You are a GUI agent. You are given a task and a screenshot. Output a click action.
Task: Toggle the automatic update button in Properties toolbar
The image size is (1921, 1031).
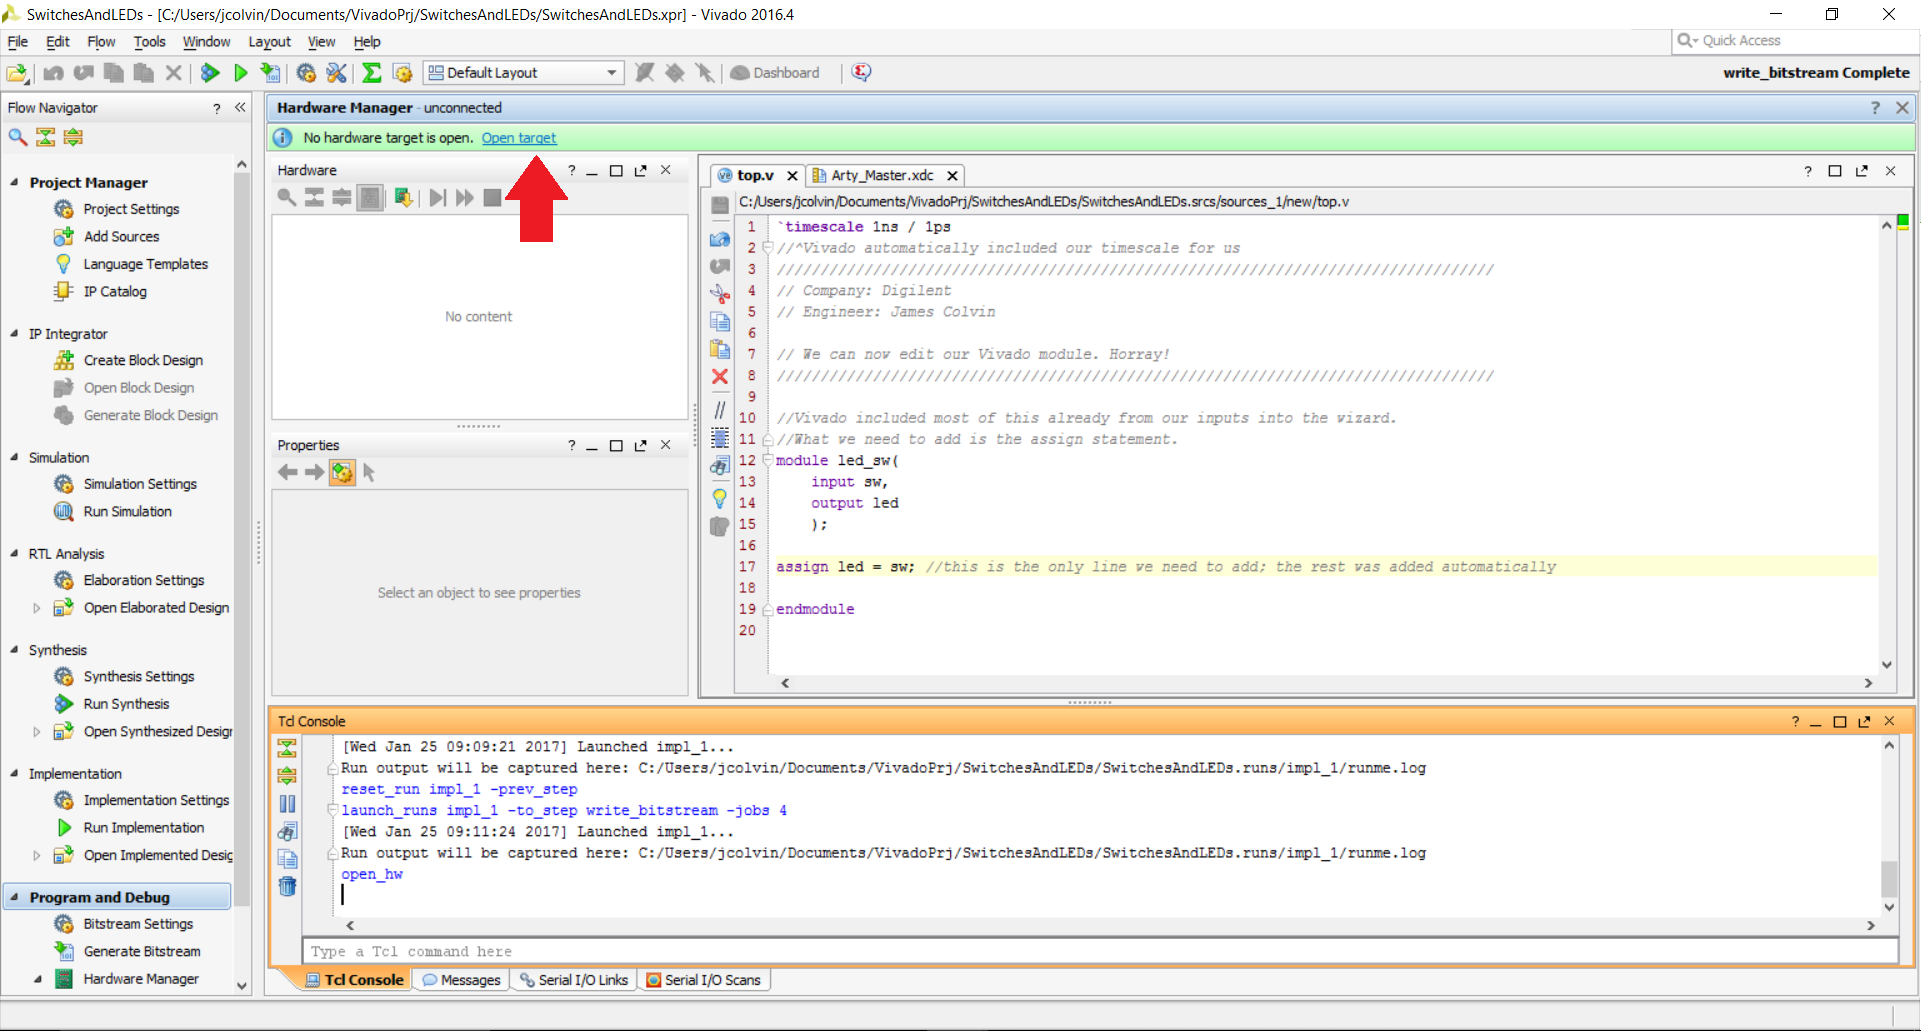[x=342, y=473]
